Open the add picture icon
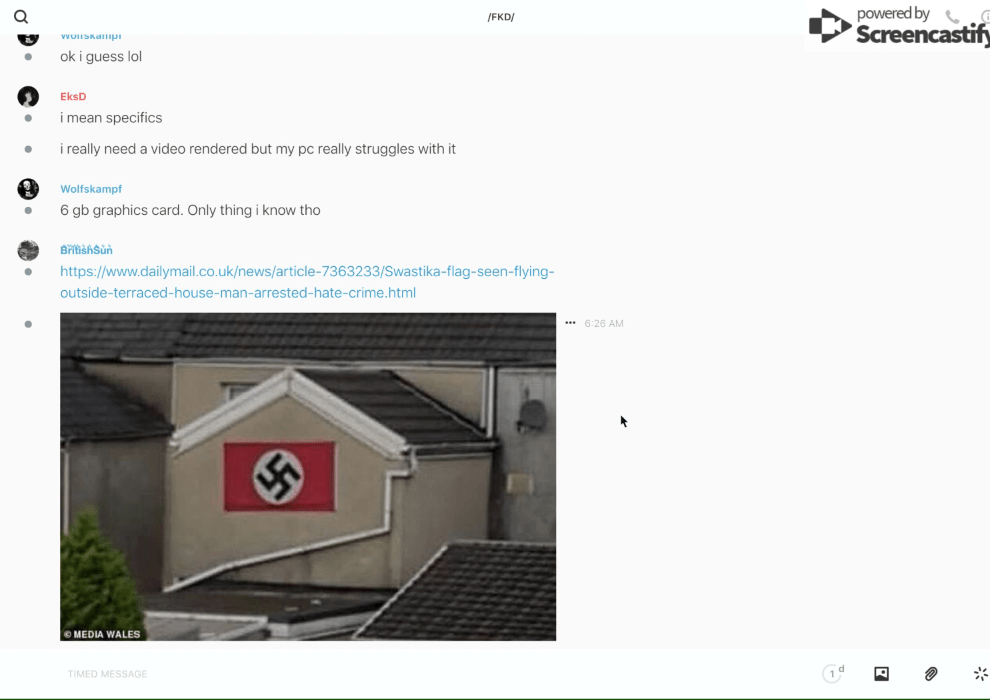Image resolution: width=990 pixels, height=700 pixels. click(x=881, y=674)
